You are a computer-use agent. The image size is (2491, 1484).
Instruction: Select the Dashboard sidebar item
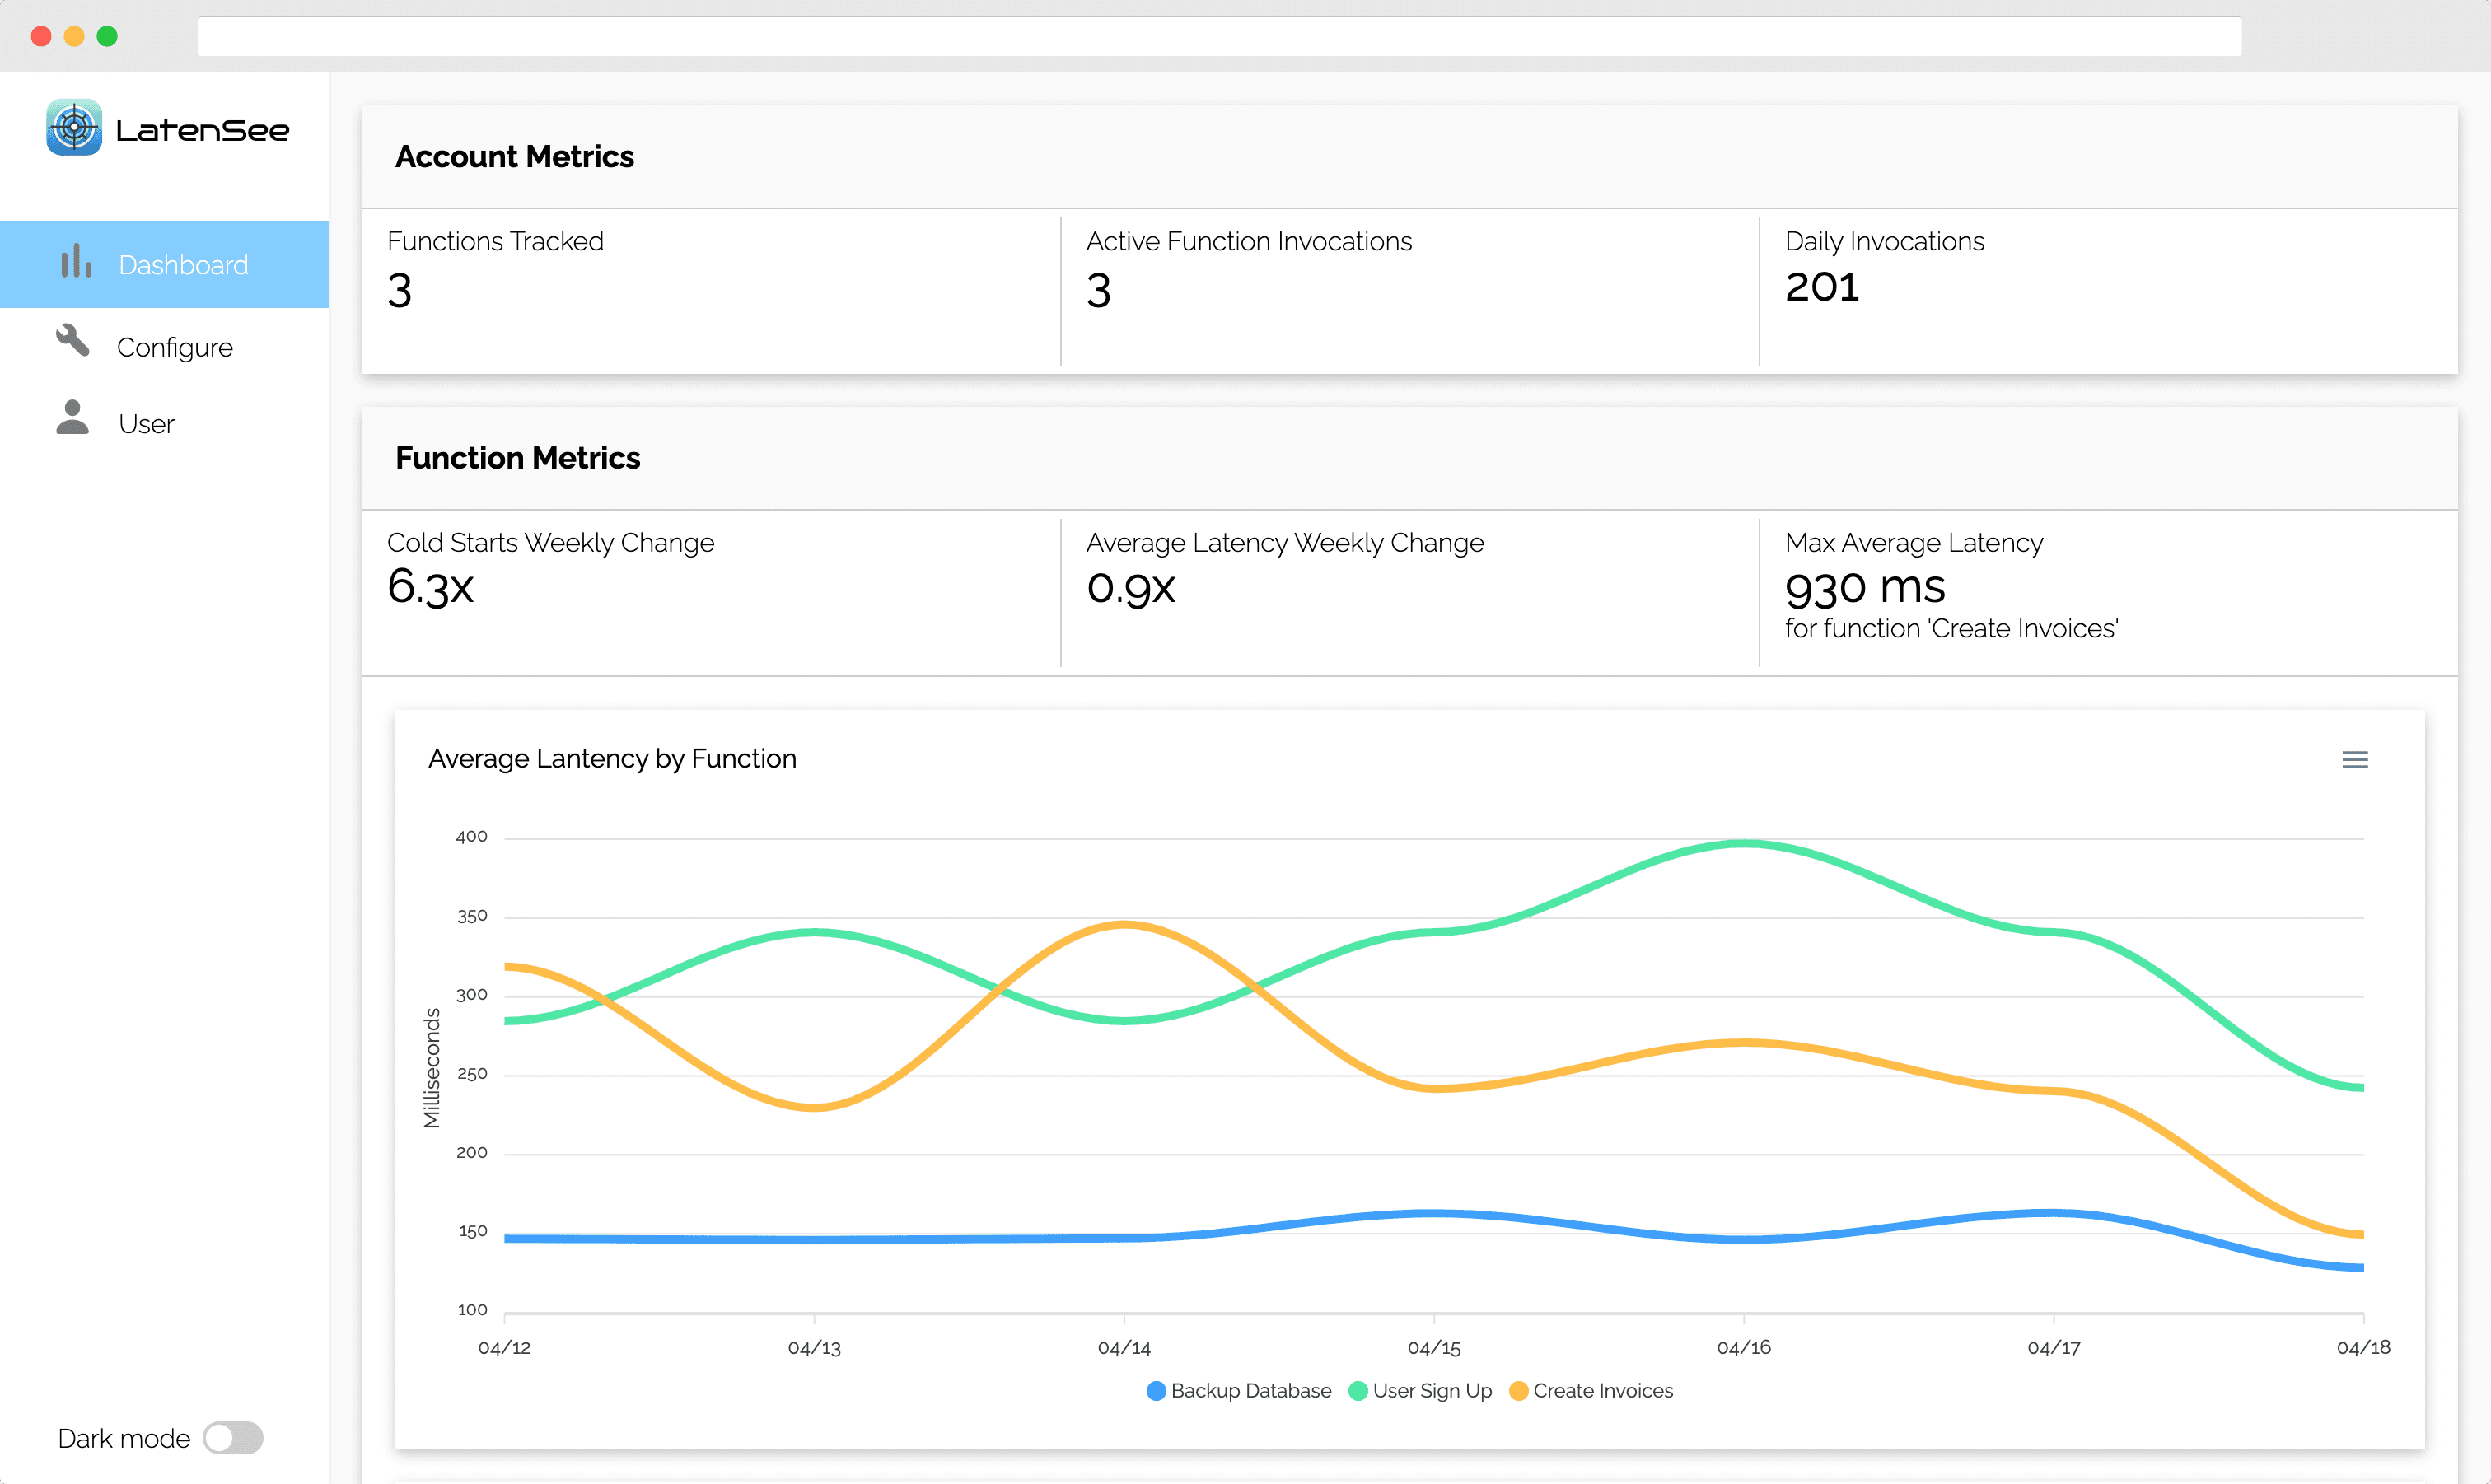pos(183,265)
